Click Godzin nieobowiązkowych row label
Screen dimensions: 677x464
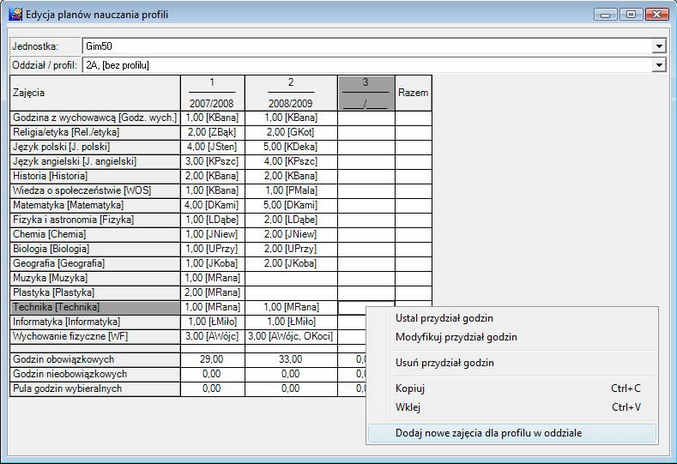tap(95, 374)
